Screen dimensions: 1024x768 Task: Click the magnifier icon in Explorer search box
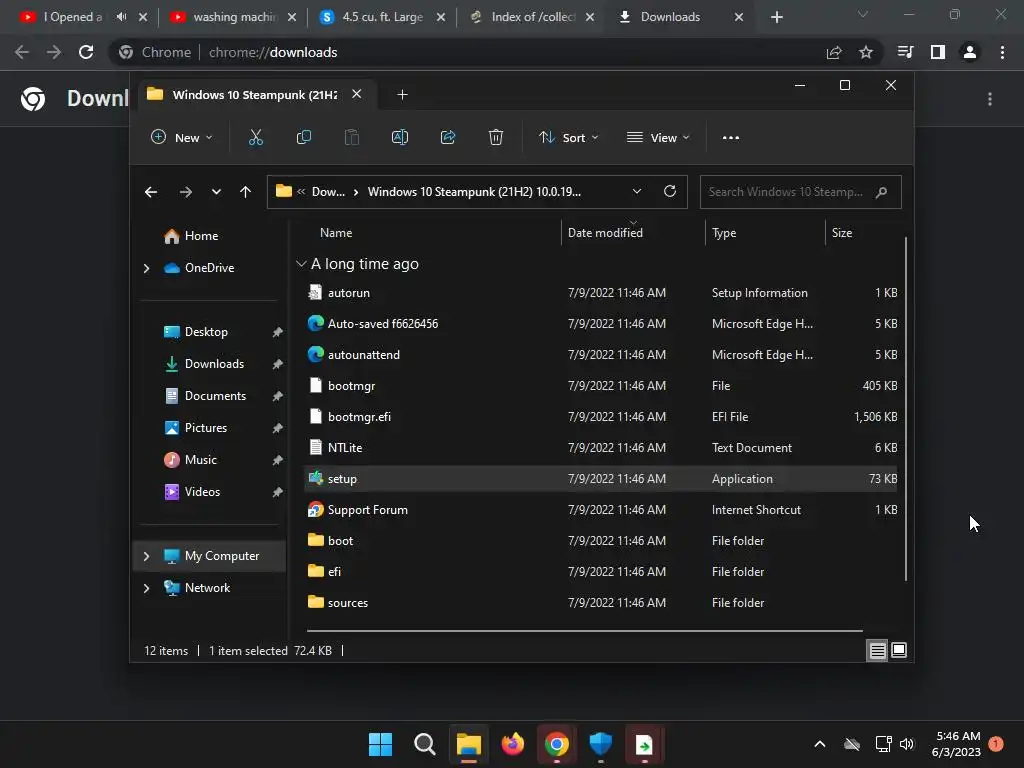point(881,192)
